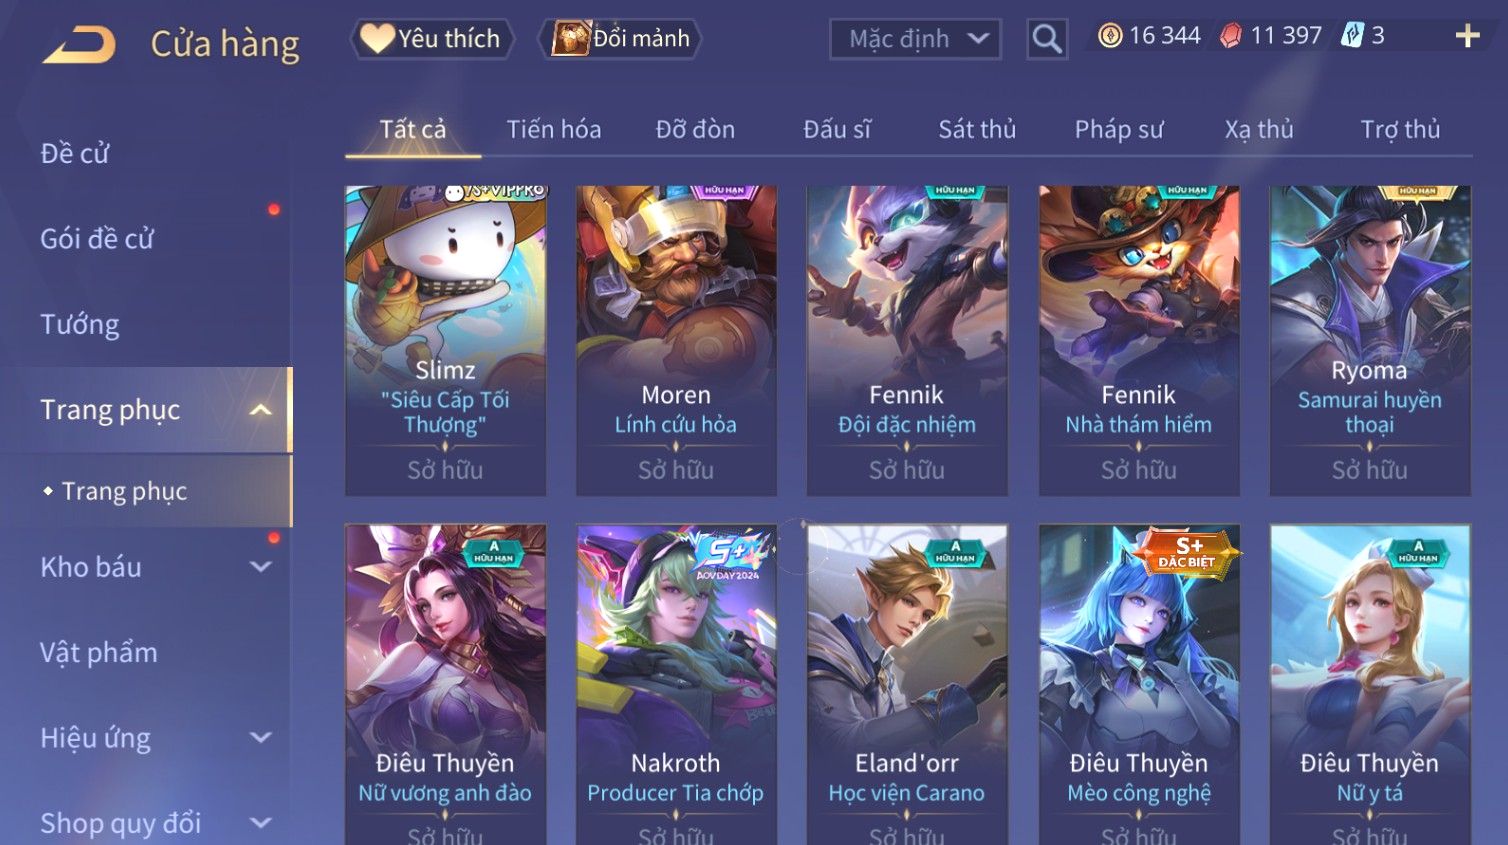
Task: Tap the red ruby currency icon
Action: [1231, 36]
